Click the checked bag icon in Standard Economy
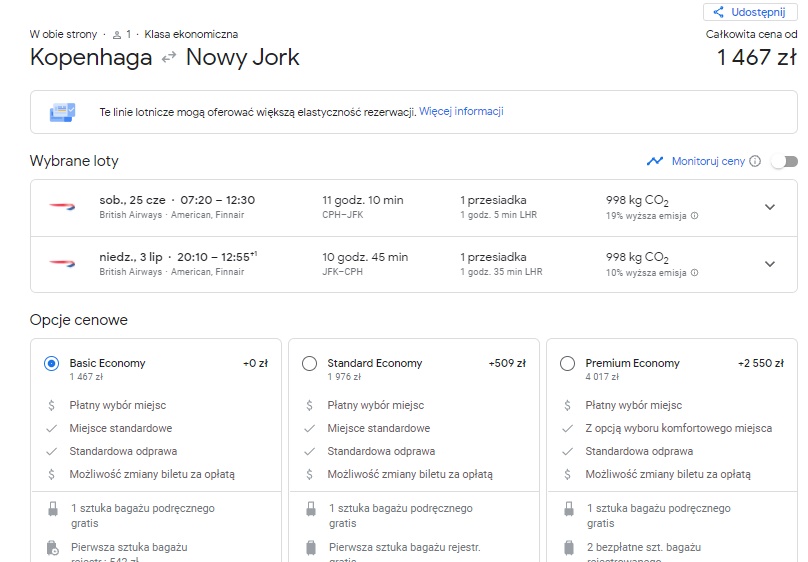 tap(311, 548)
